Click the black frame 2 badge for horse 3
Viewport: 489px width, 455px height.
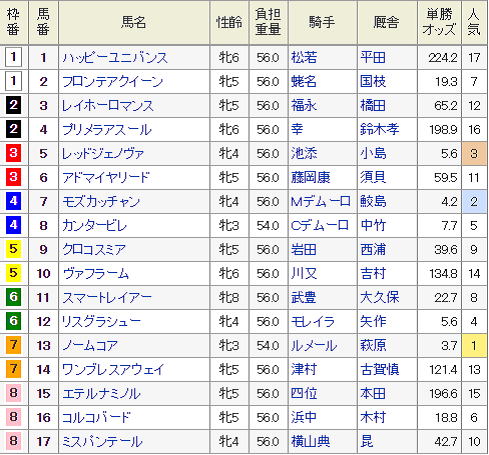[x=13, y=105]
